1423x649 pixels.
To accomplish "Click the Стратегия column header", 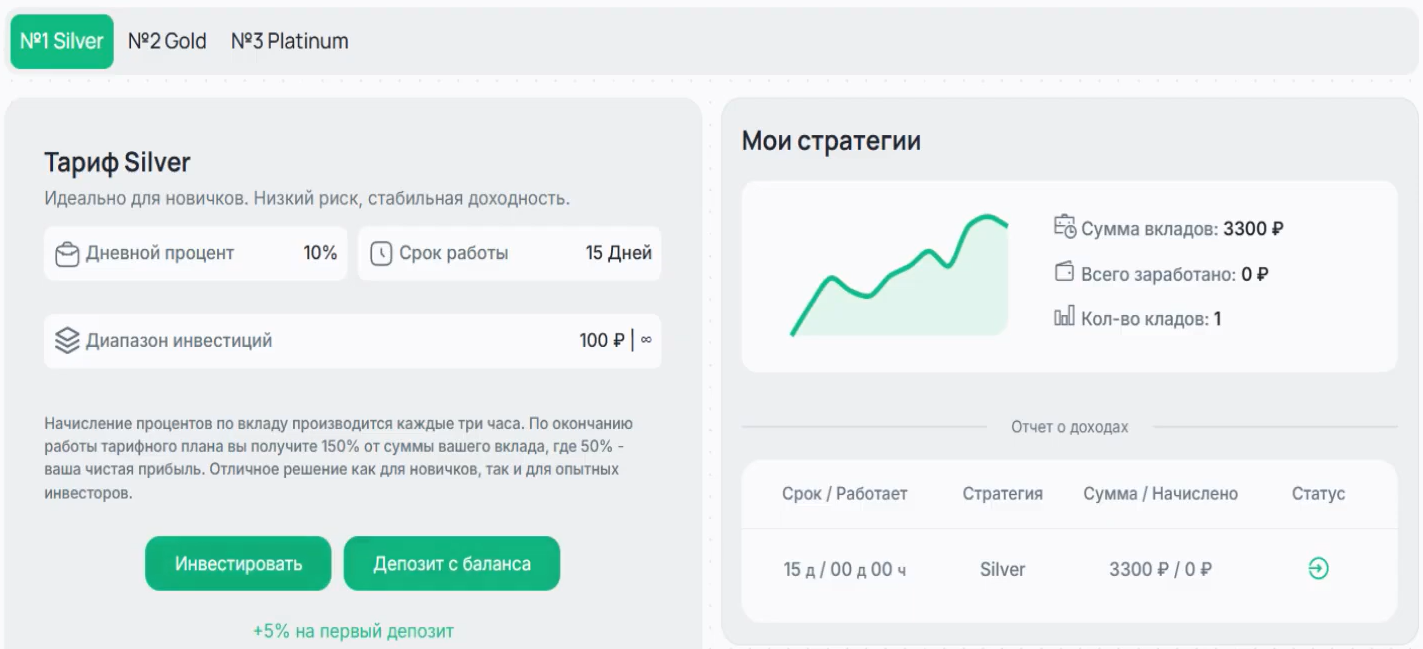I will point(1002,494).
